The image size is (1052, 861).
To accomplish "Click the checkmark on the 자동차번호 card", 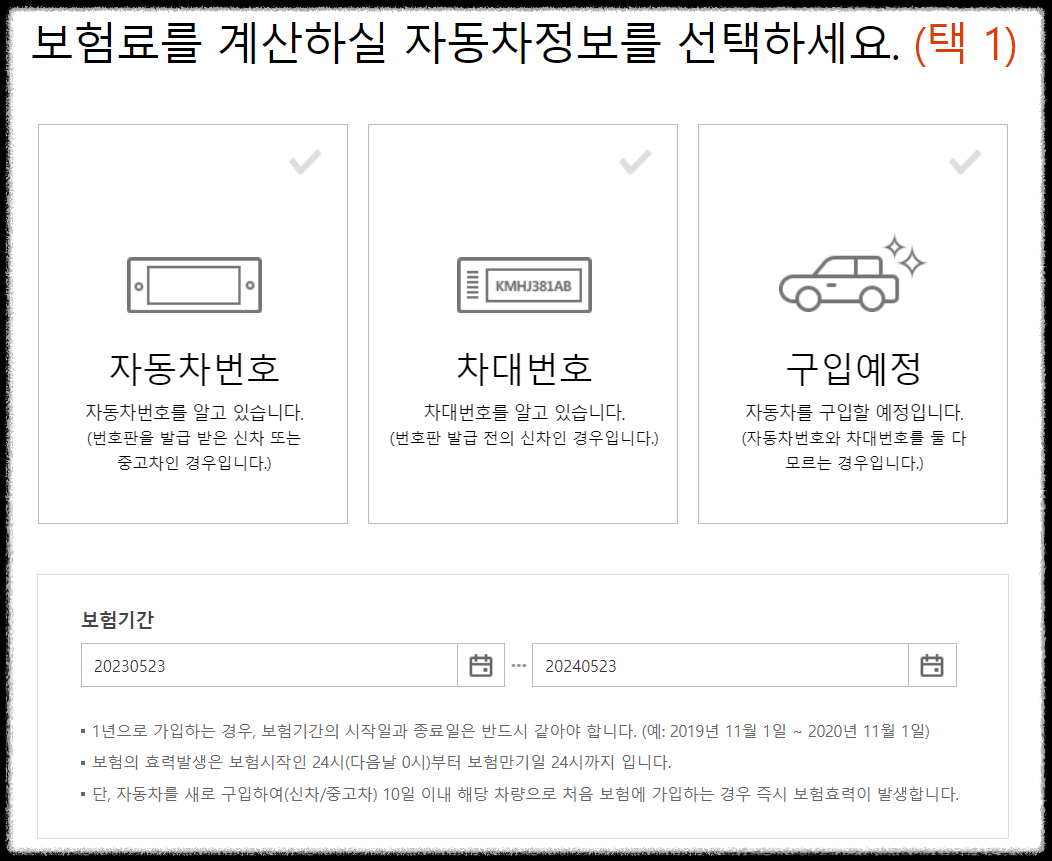I will click(x=304, y=163).
